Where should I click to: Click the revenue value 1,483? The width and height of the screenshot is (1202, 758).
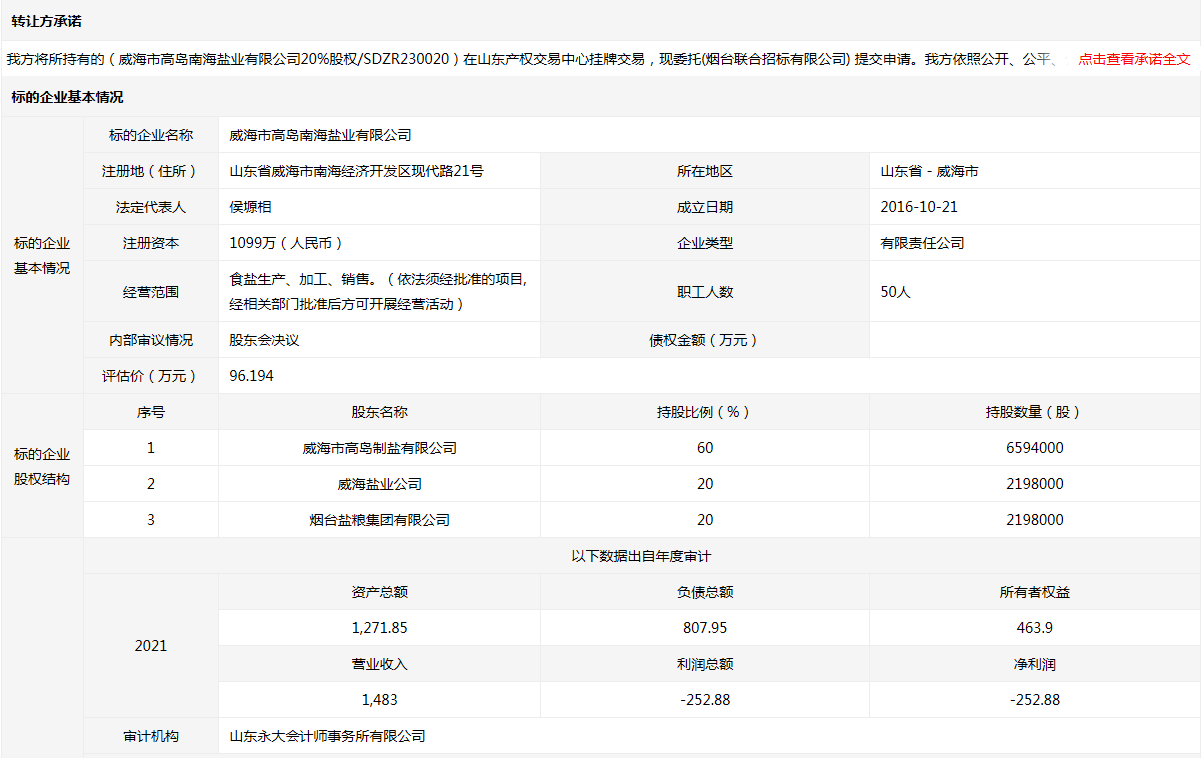379,700
